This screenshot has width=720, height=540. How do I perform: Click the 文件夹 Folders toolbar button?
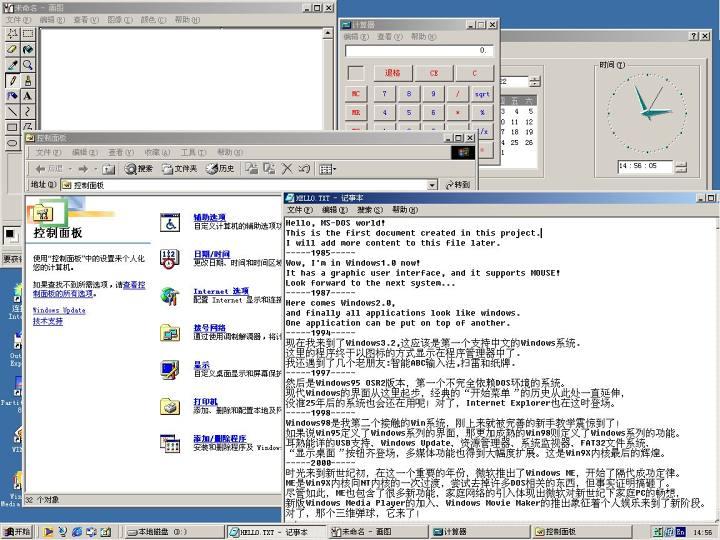tap(179, 169)
